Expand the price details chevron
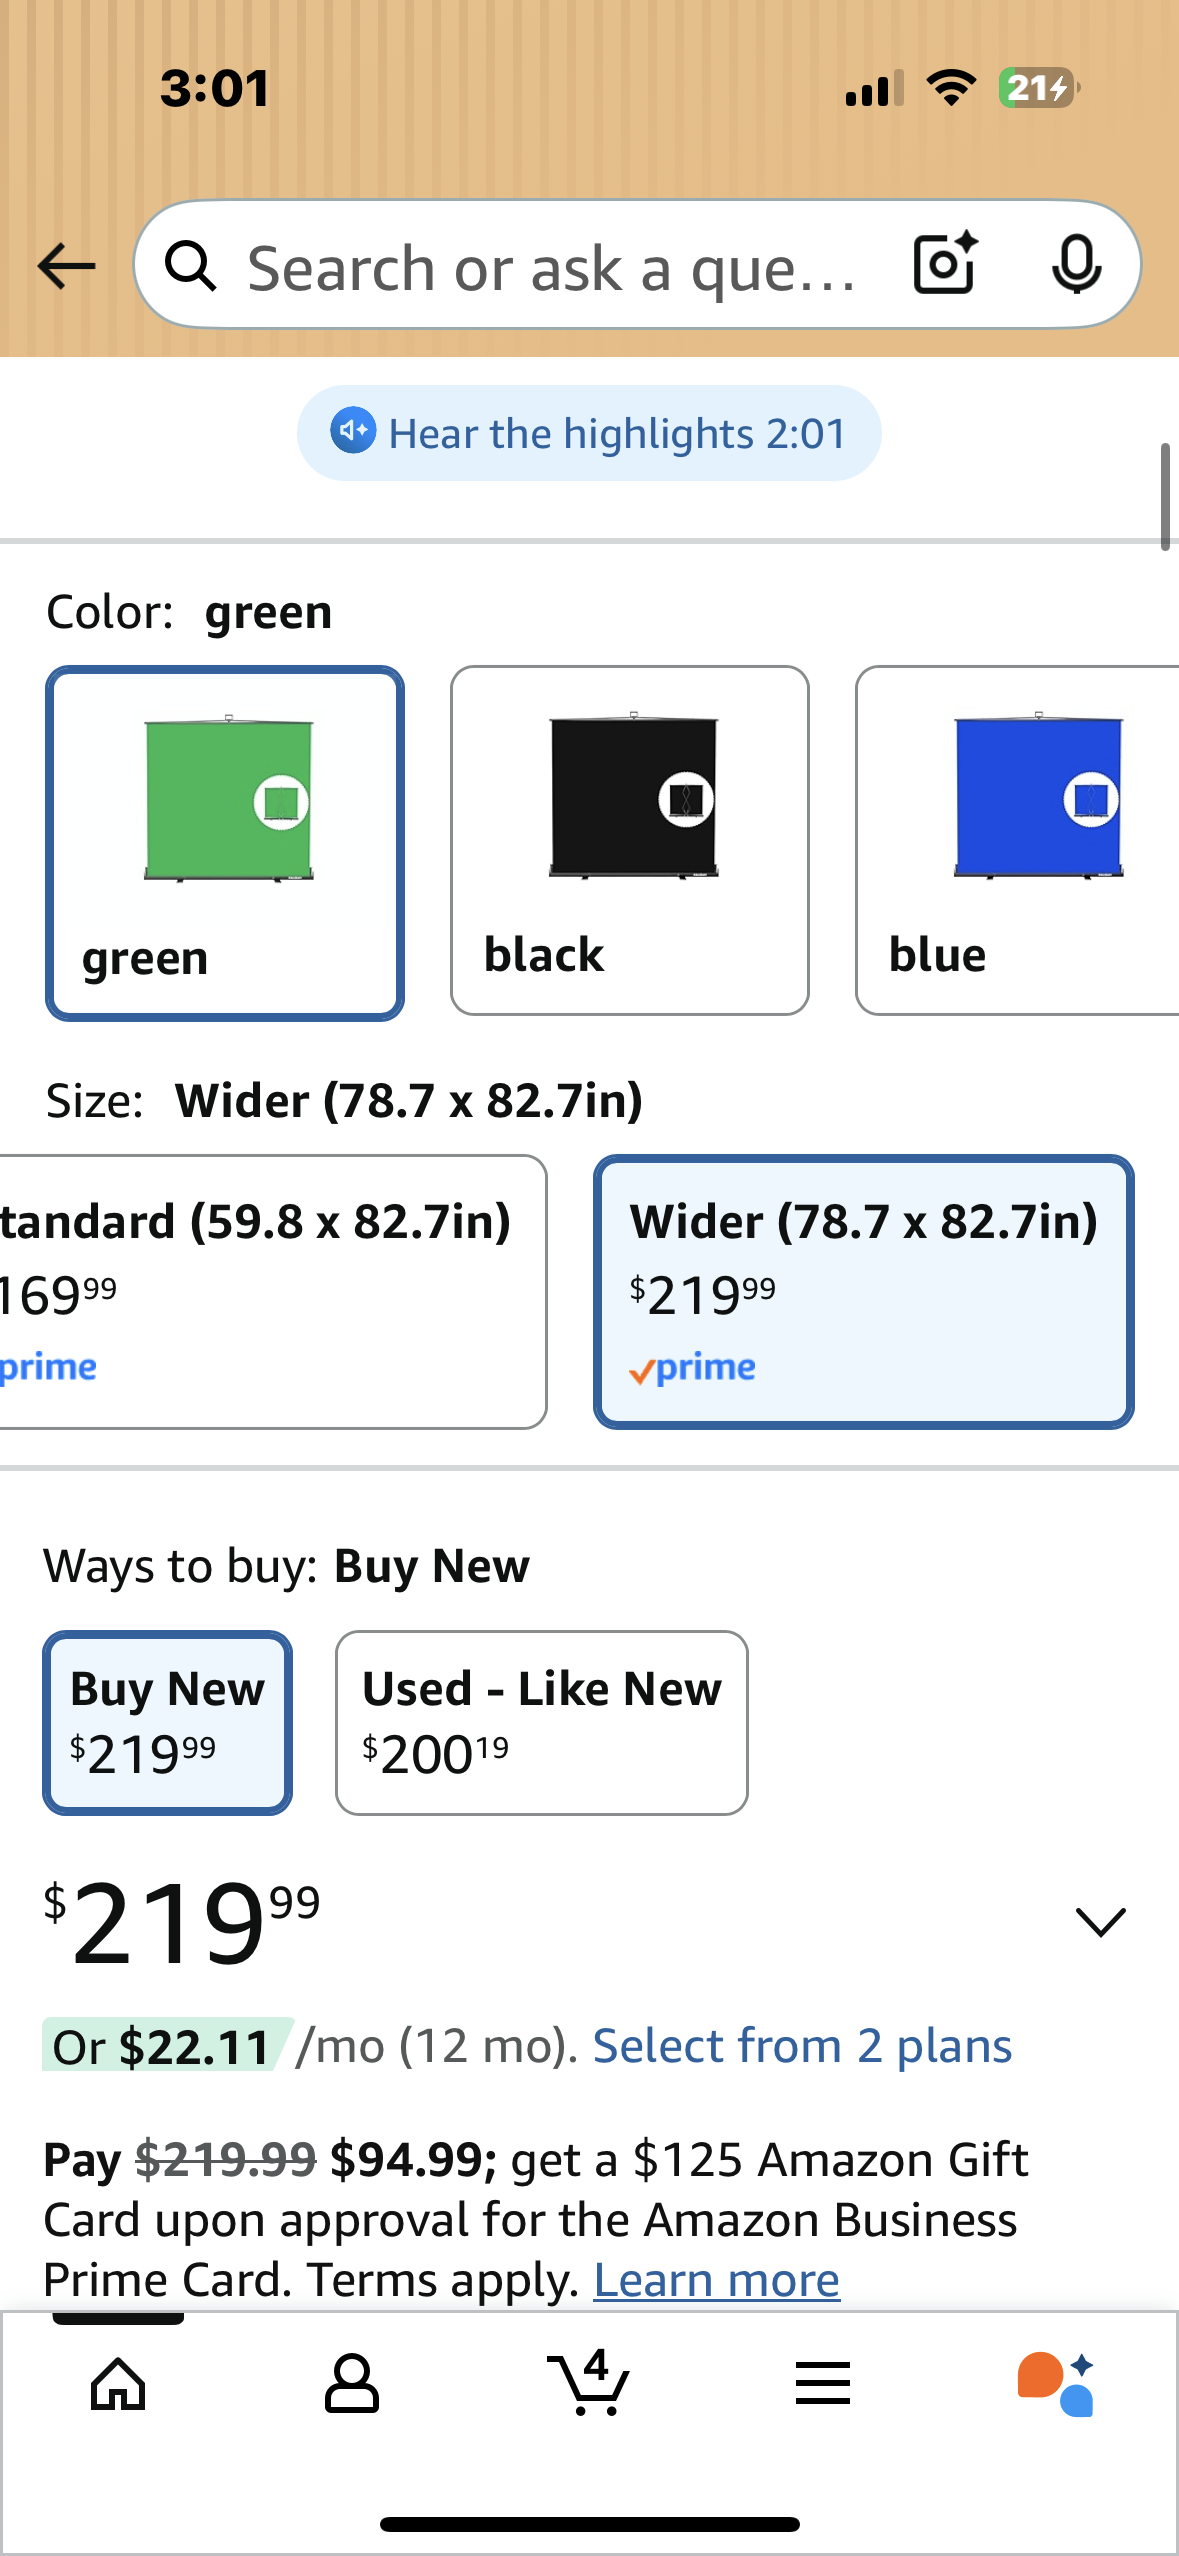This screenshot has height=2556, width=1179. 1100,1921
